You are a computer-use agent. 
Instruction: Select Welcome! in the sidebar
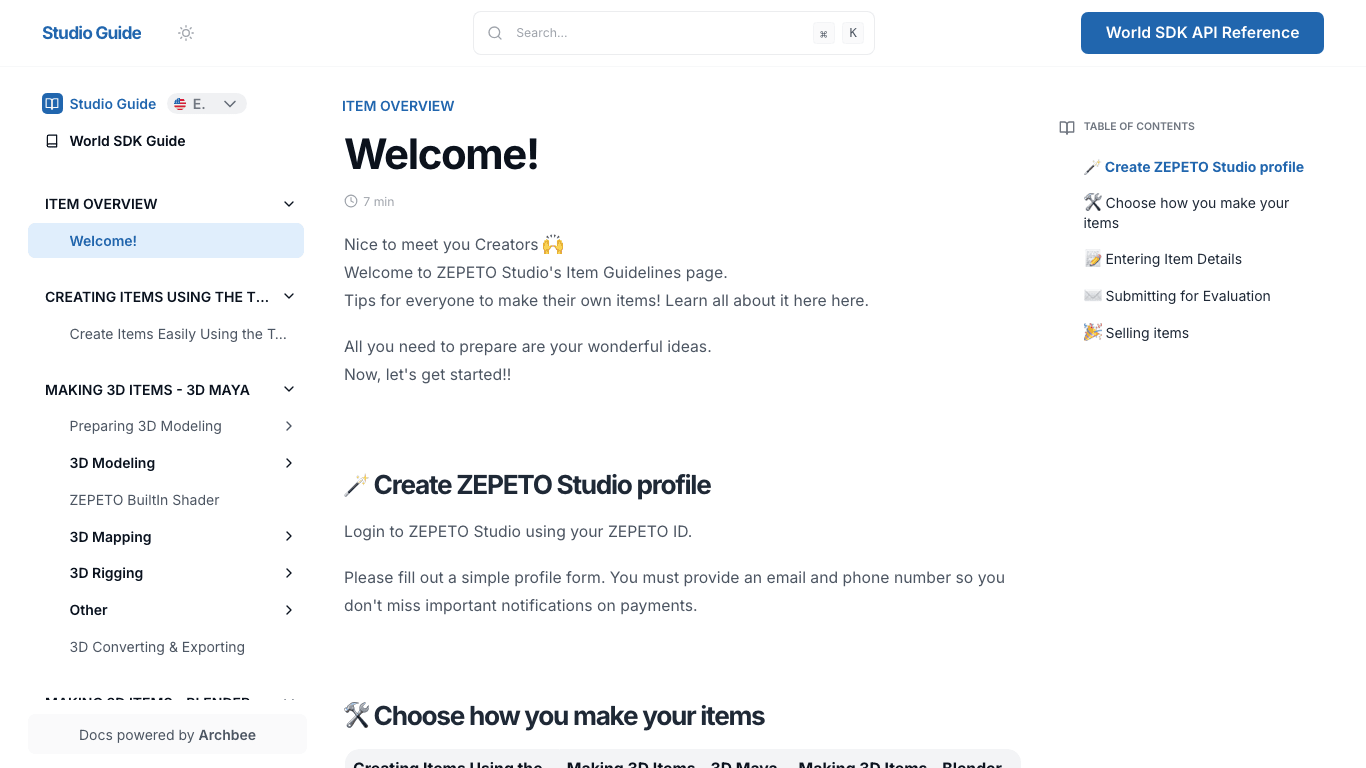click(103, 240)
